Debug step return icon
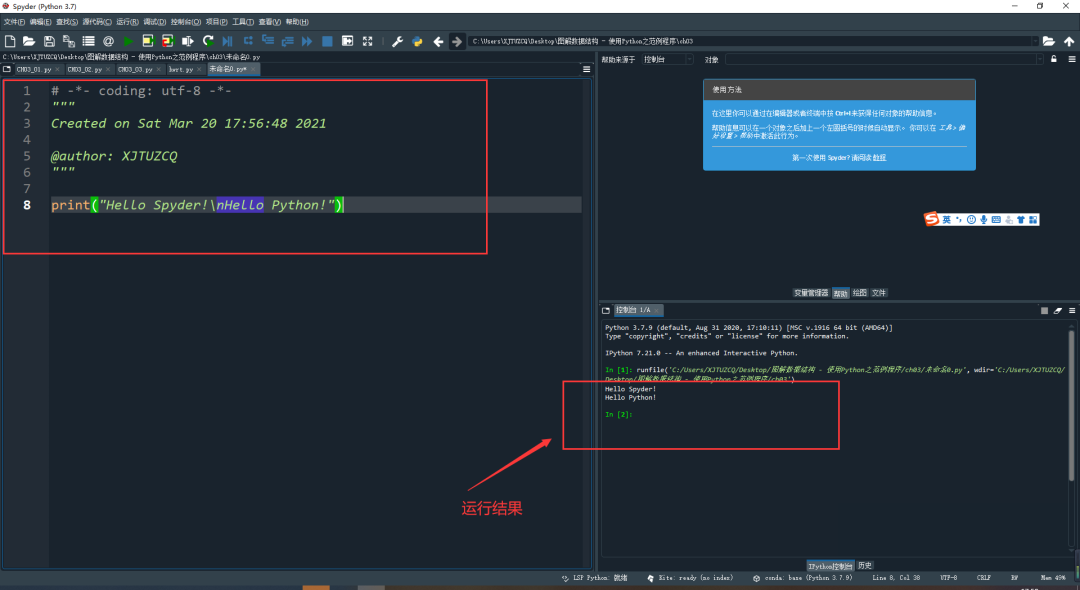1080x590 pixels. tap(287, 41)
